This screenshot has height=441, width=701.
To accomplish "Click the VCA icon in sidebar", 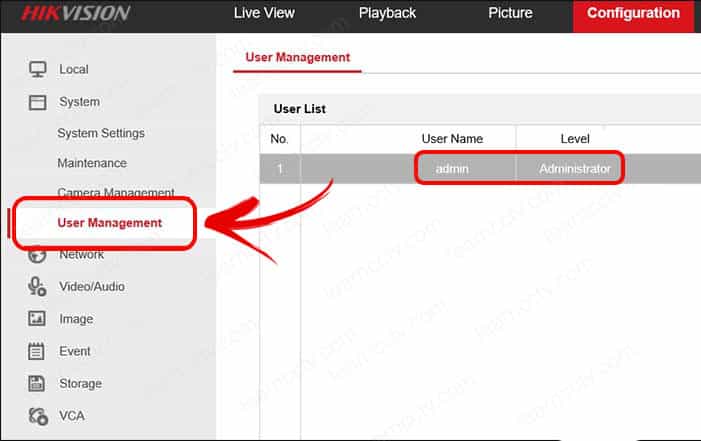I will coord(38,415).
